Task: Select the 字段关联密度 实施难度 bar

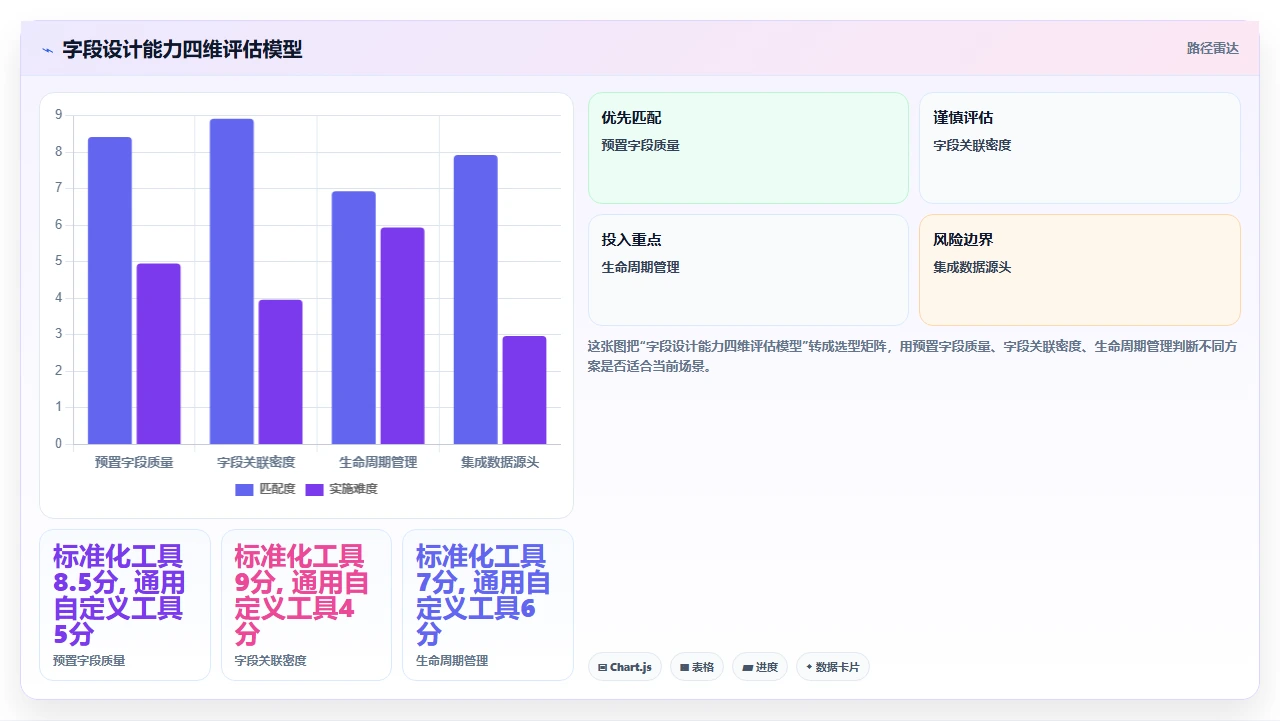Action: (280, 372)
